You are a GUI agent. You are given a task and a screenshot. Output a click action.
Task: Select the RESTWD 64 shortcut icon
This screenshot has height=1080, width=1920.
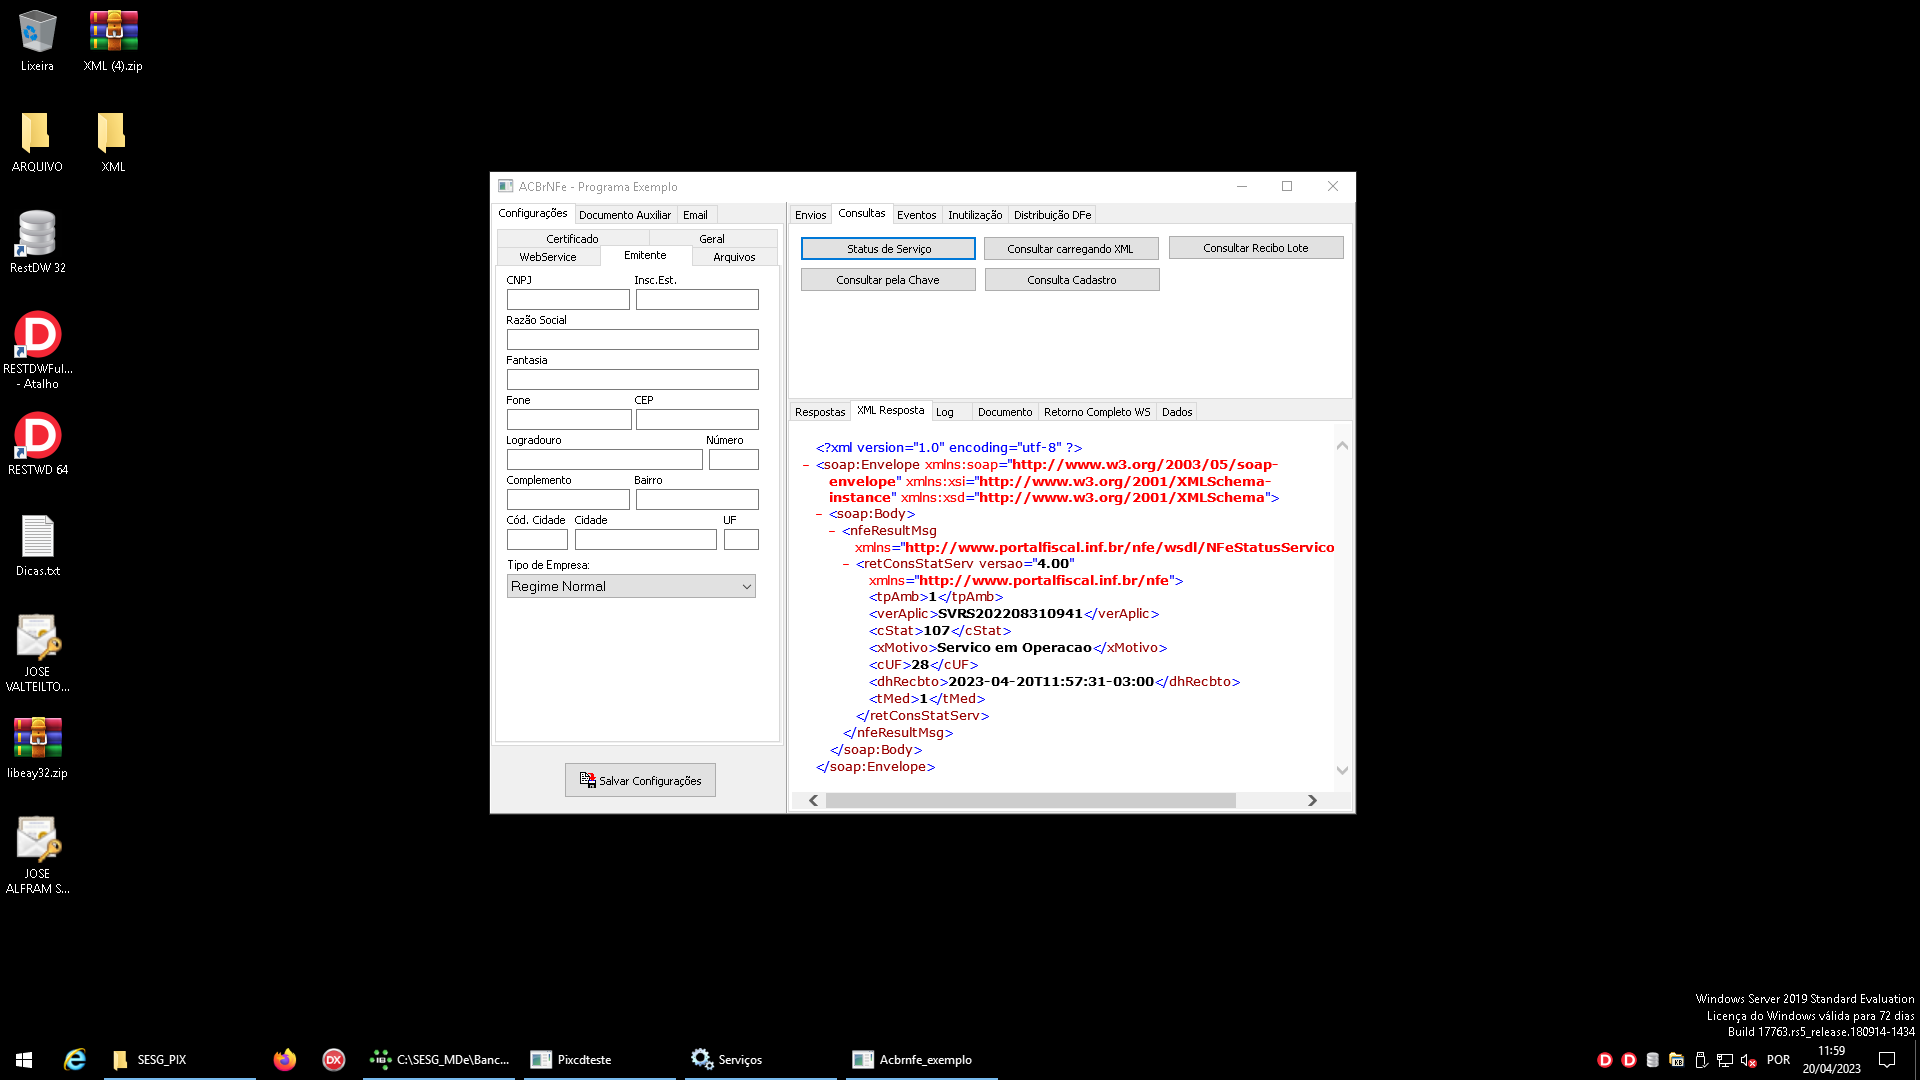tap(37, 445)
